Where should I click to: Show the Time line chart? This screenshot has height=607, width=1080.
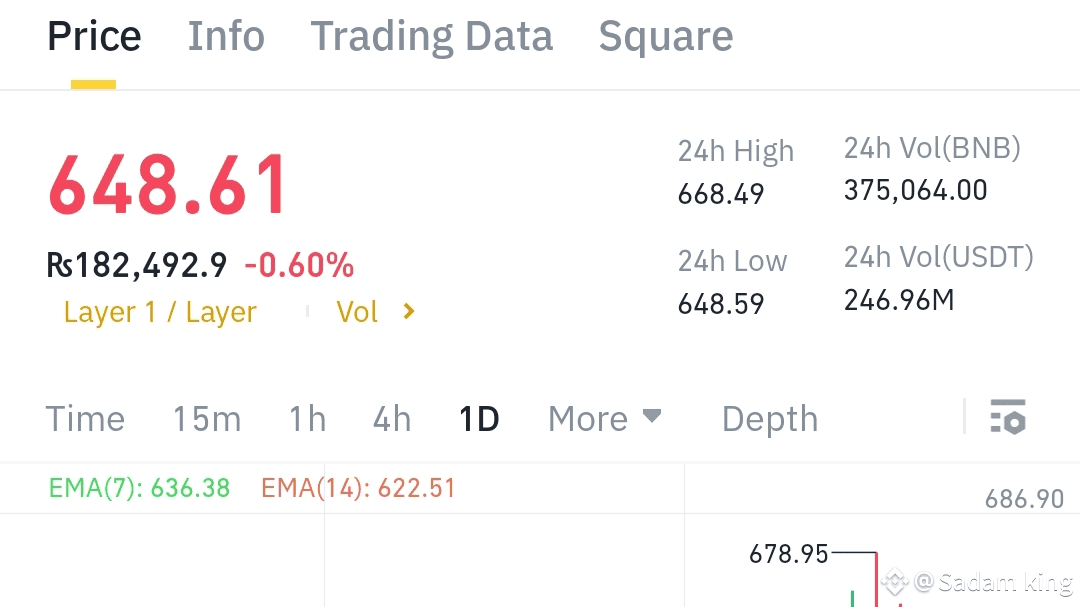tap(85, 419)
